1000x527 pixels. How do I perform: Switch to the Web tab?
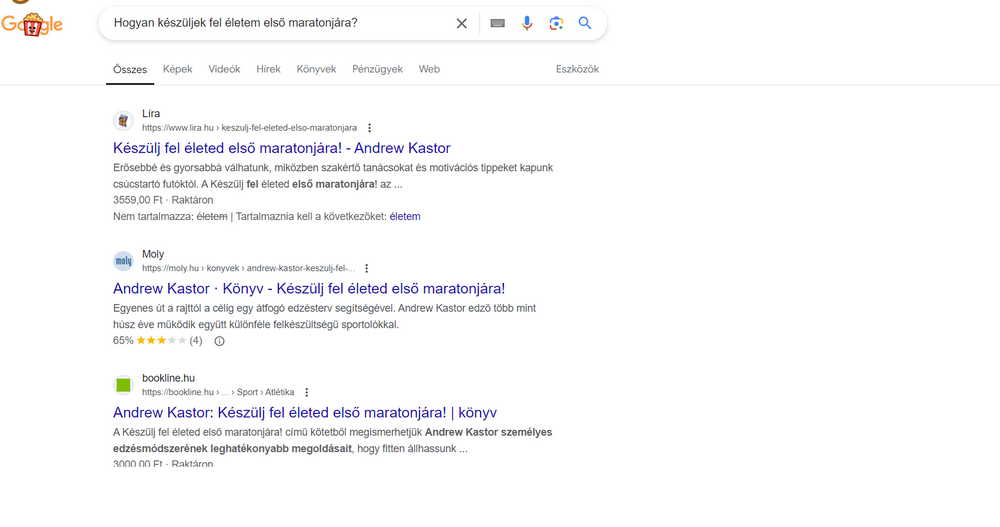429,69
